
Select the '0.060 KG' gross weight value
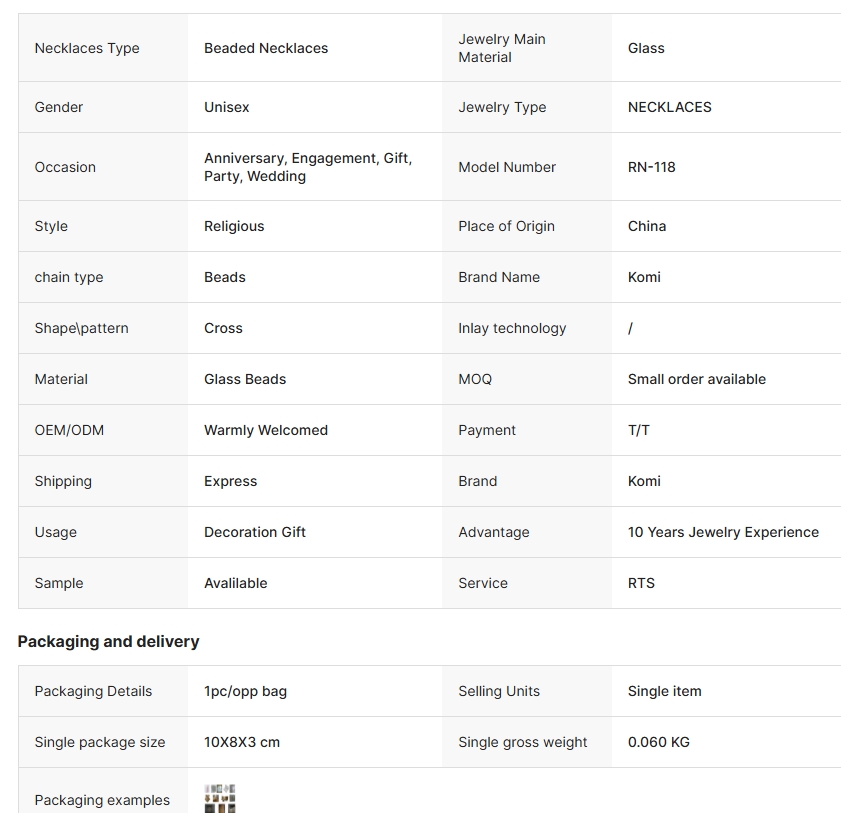pos(659,742)
